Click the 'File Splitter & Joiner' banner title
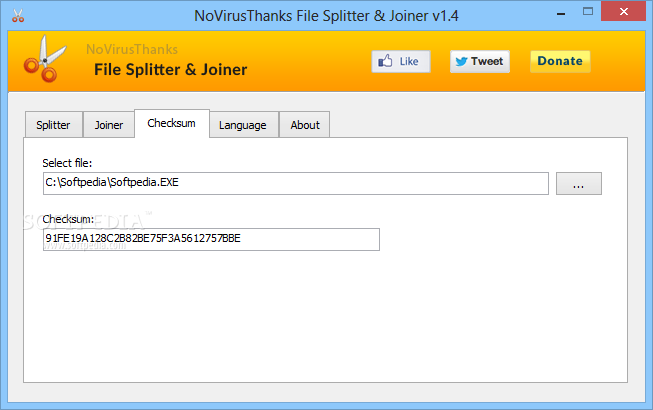Image resolution: width=653 pixels, height=410 pixels. click(170, 70)
